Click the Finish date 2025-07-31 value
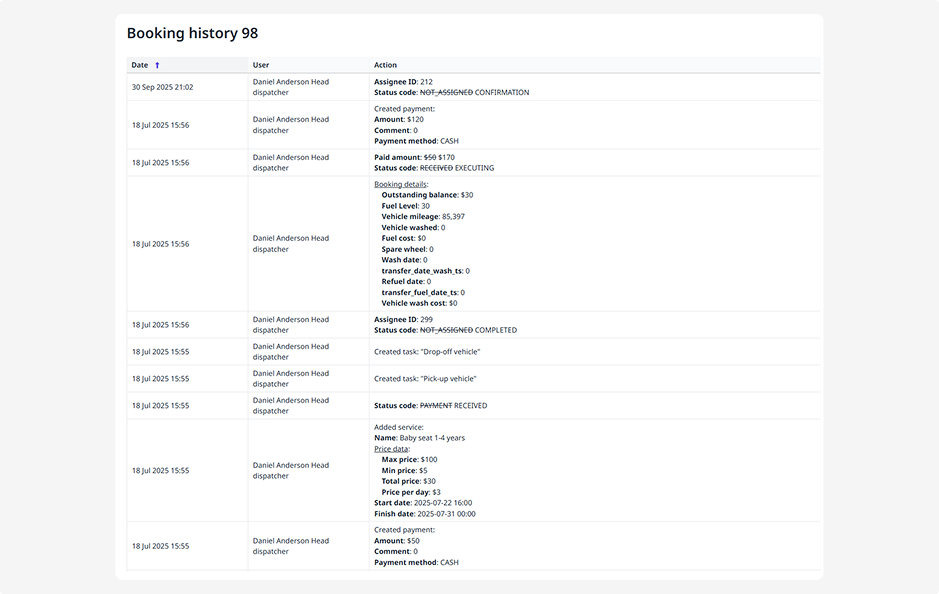 pyautogui.click(x=444, y=514)
